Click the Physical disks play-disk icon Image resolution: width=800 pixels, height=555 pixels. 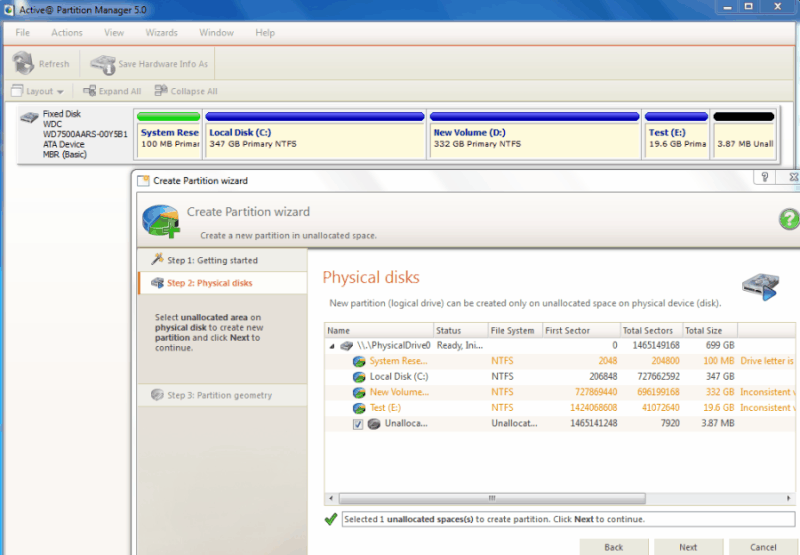[x=760, y=287]
